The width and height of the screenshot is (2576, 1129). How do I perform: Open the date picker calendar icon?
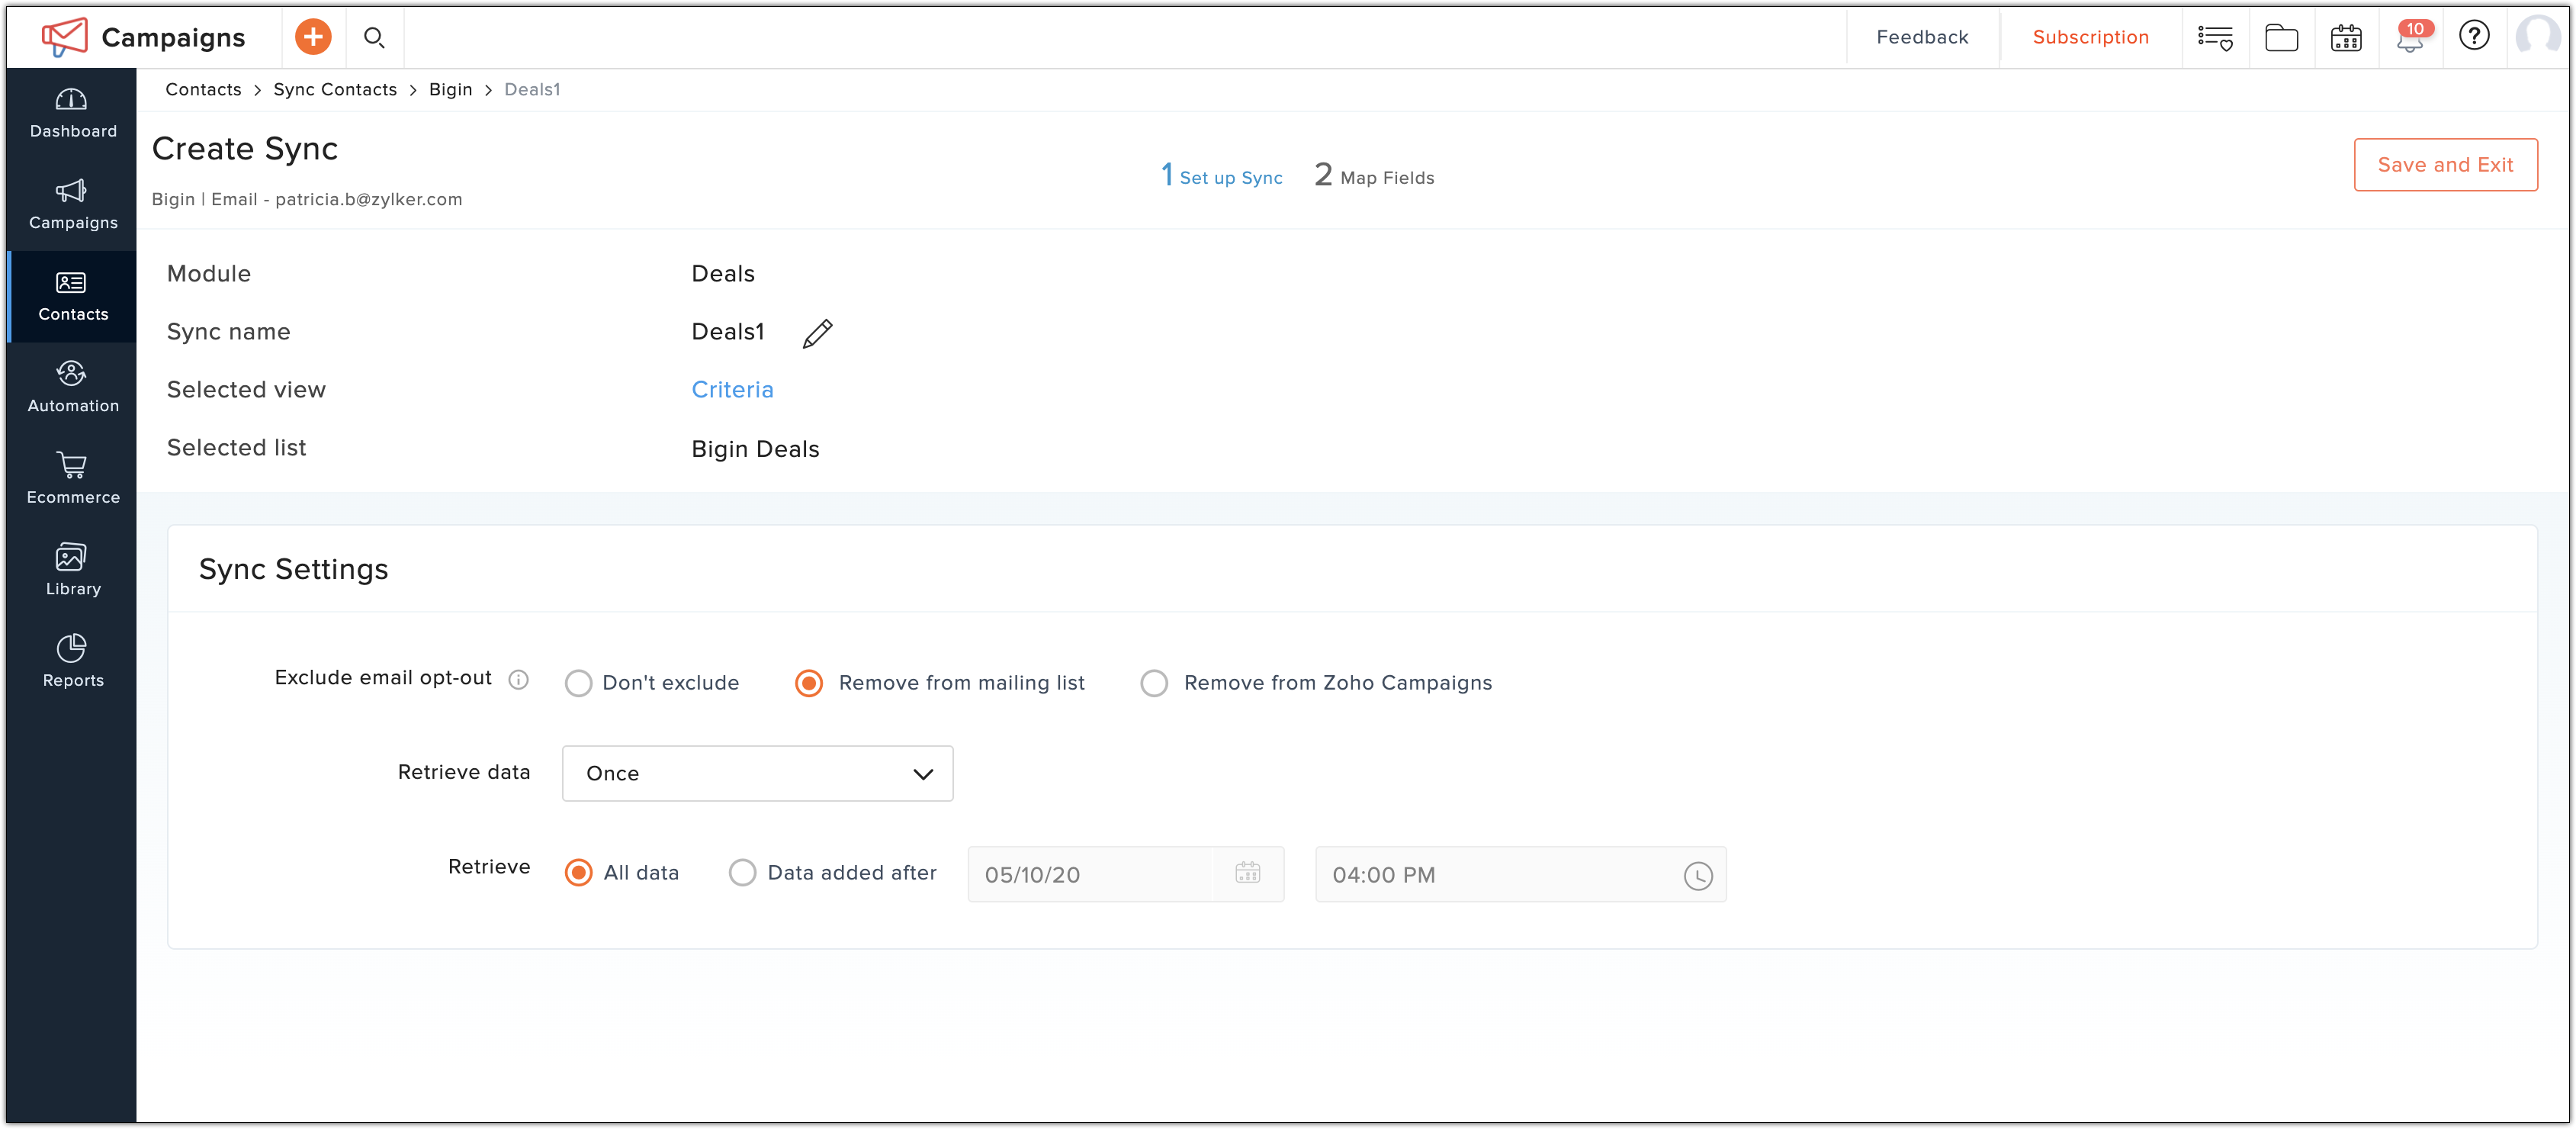(1247, 873)
